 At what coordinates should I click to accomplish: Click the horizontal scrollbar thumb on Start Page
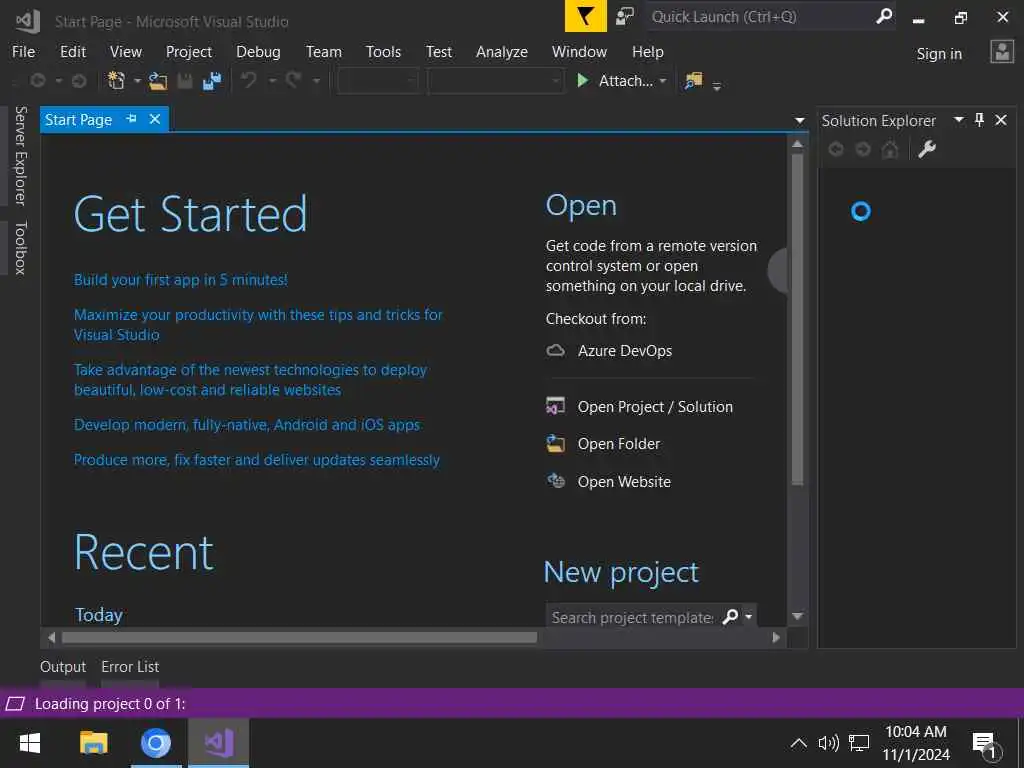pyautogui.click(x=299, y=637)
